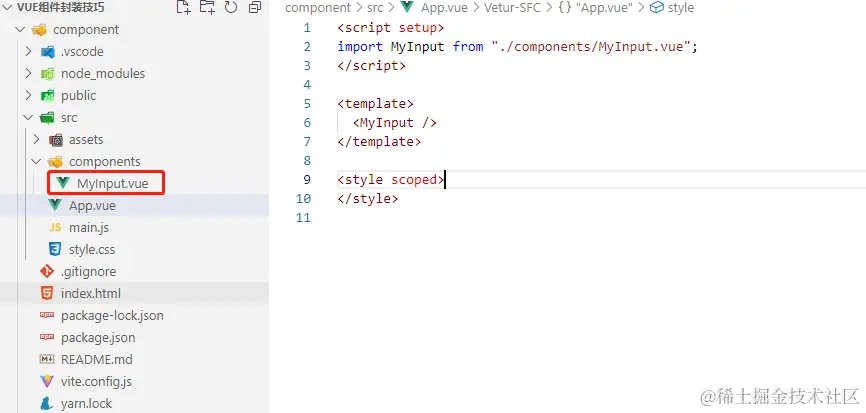This screenshot has width=866, height=413.
Task: Place cursor on the import MyInput line
Action: [x=518, y=47]
